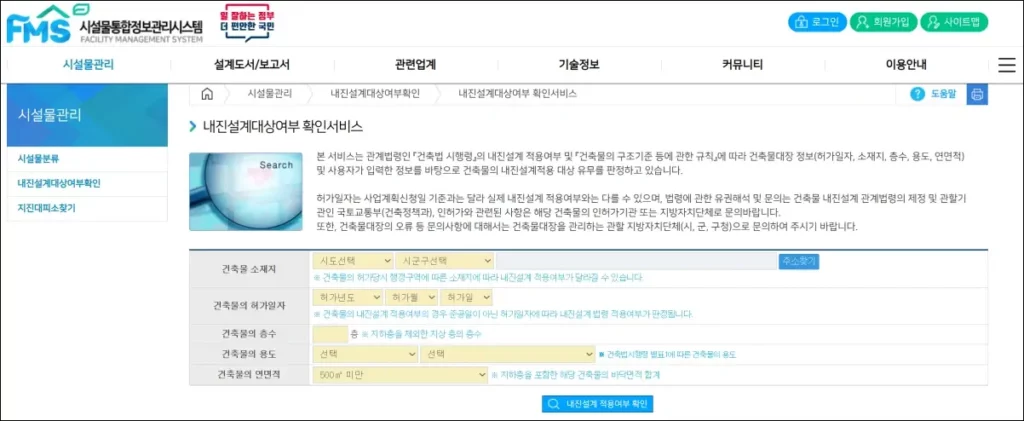1024x421 pixels.
Task: Click the page title 내진설계대상여부 확인서비스
Action: tap(283, 126)
